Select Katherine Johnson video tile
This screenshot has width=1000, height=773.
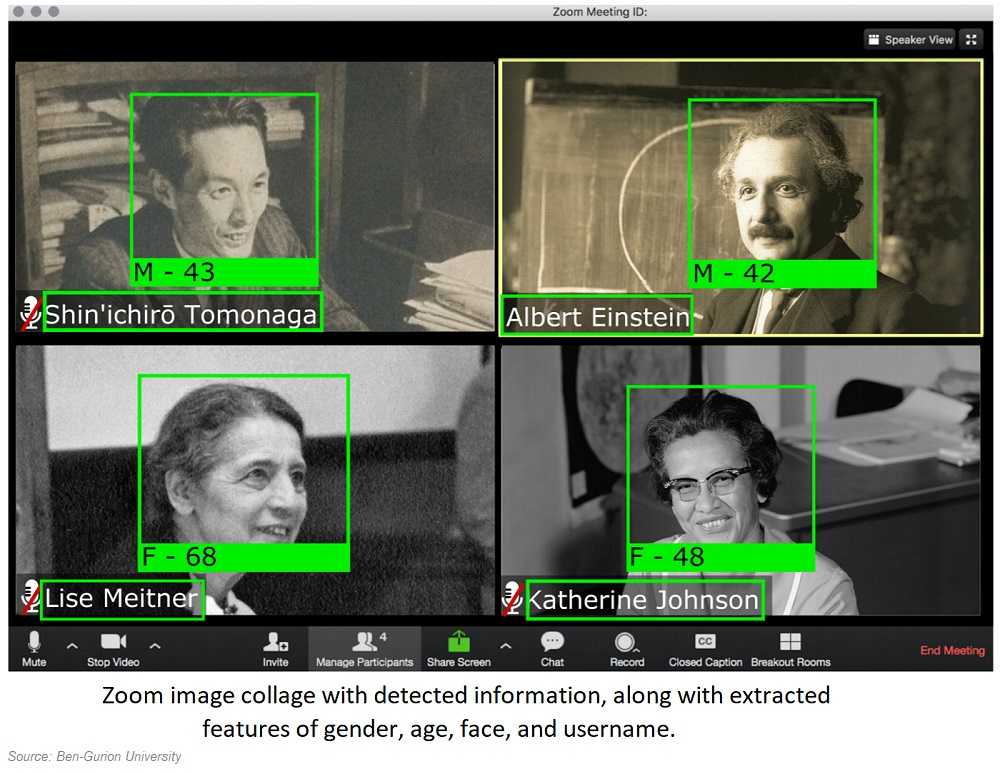740,480
